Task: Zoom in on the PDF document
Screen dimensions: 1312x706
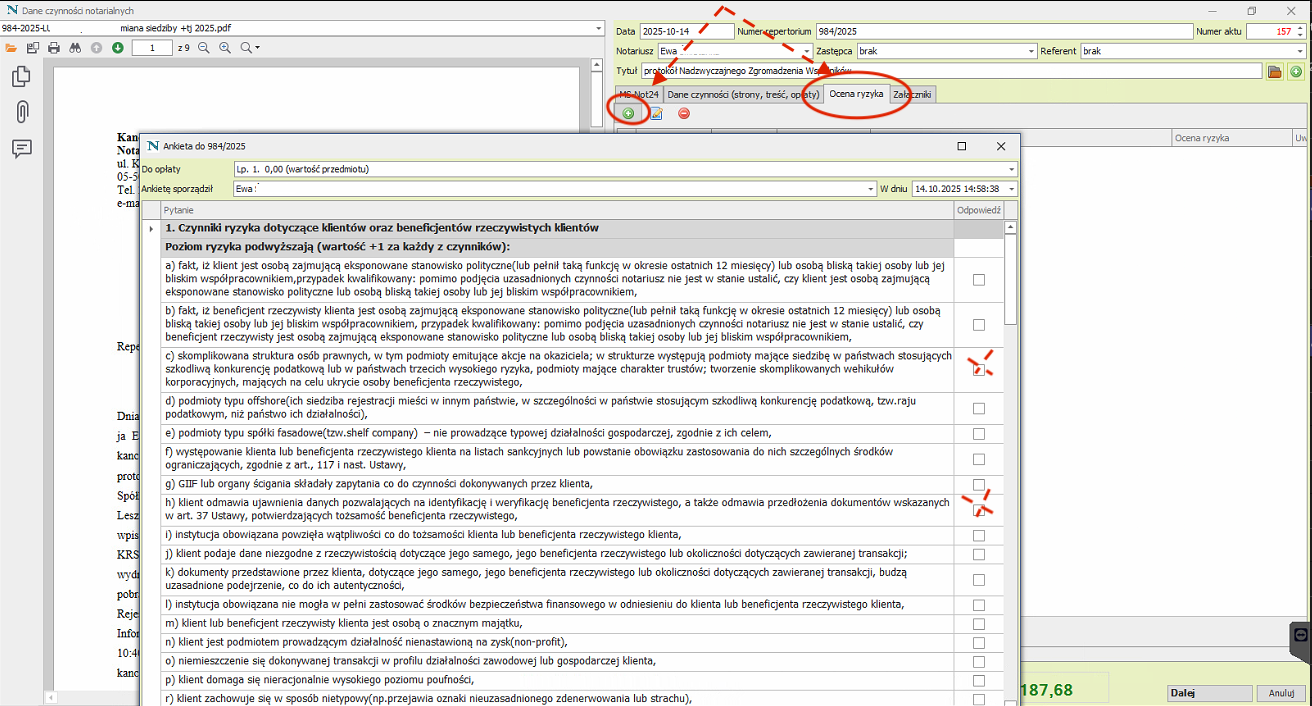Action: pos(225,47)
